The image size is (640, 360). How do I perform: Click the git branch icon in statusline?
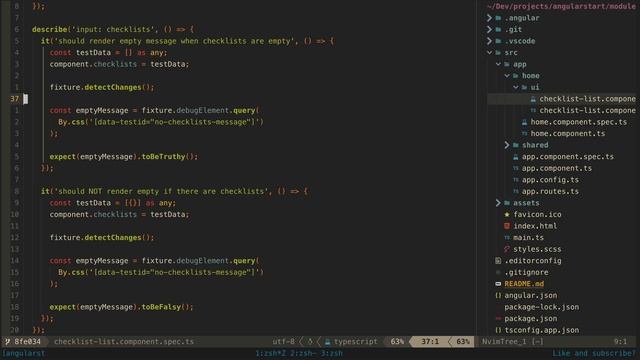tap(7, 342)
